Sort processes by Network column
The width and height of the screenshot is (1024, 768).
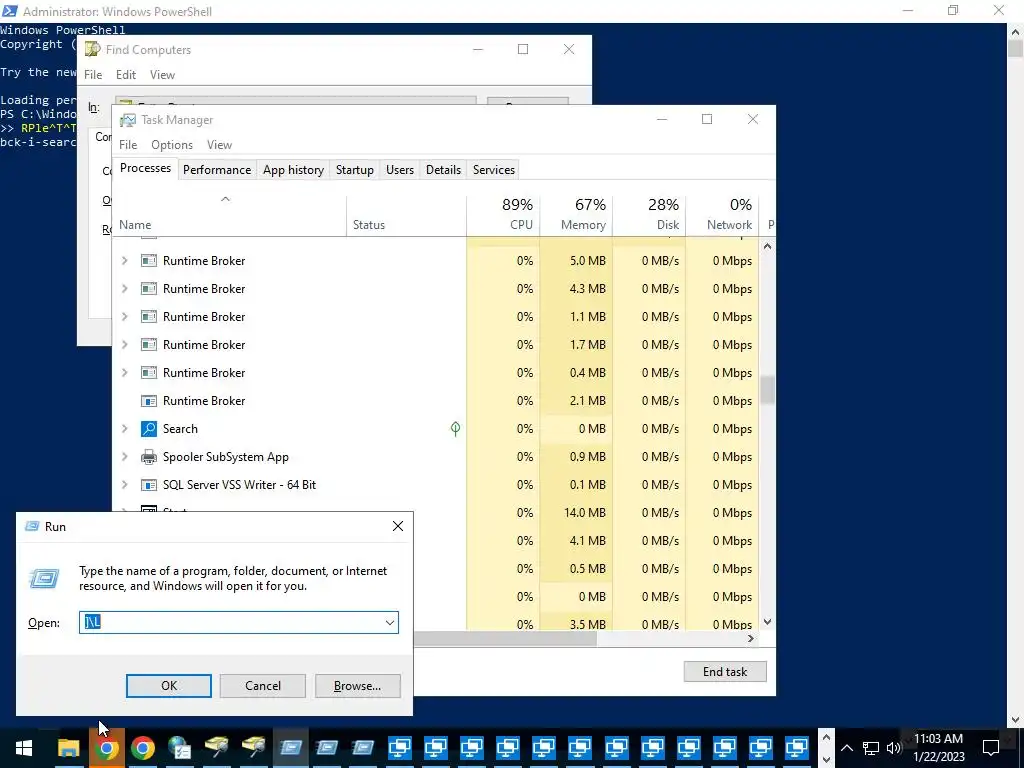722,215
